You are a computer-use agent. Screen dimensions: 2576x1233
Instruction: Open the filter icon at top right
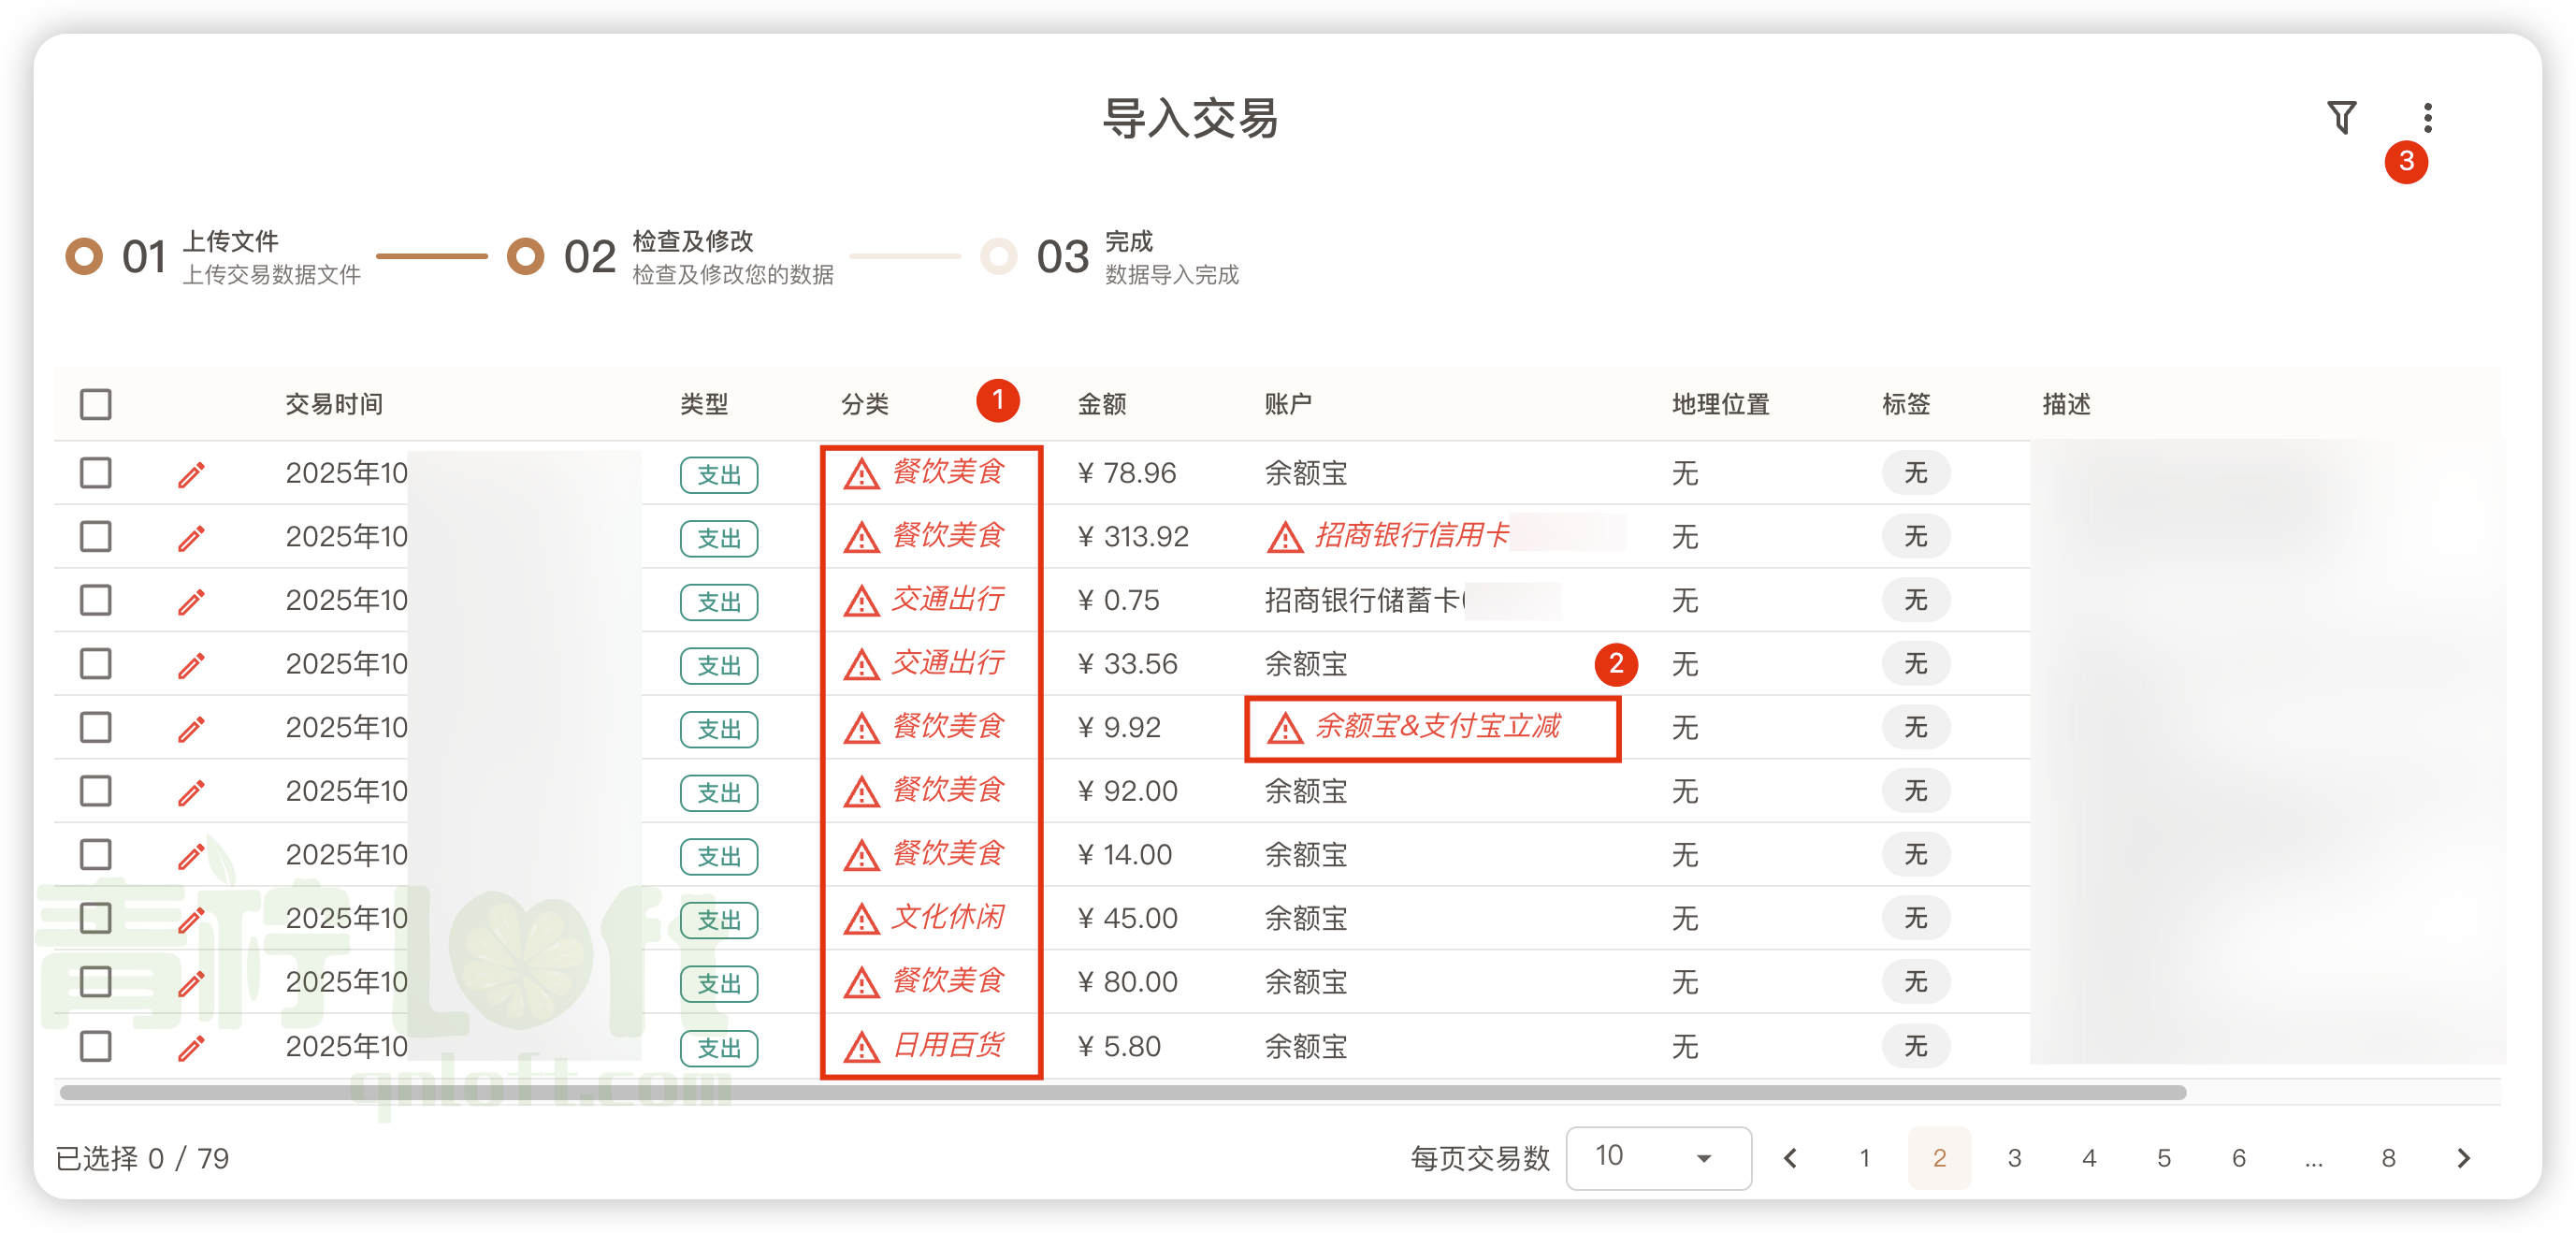pyautogui.click(x=2341, y=116)
